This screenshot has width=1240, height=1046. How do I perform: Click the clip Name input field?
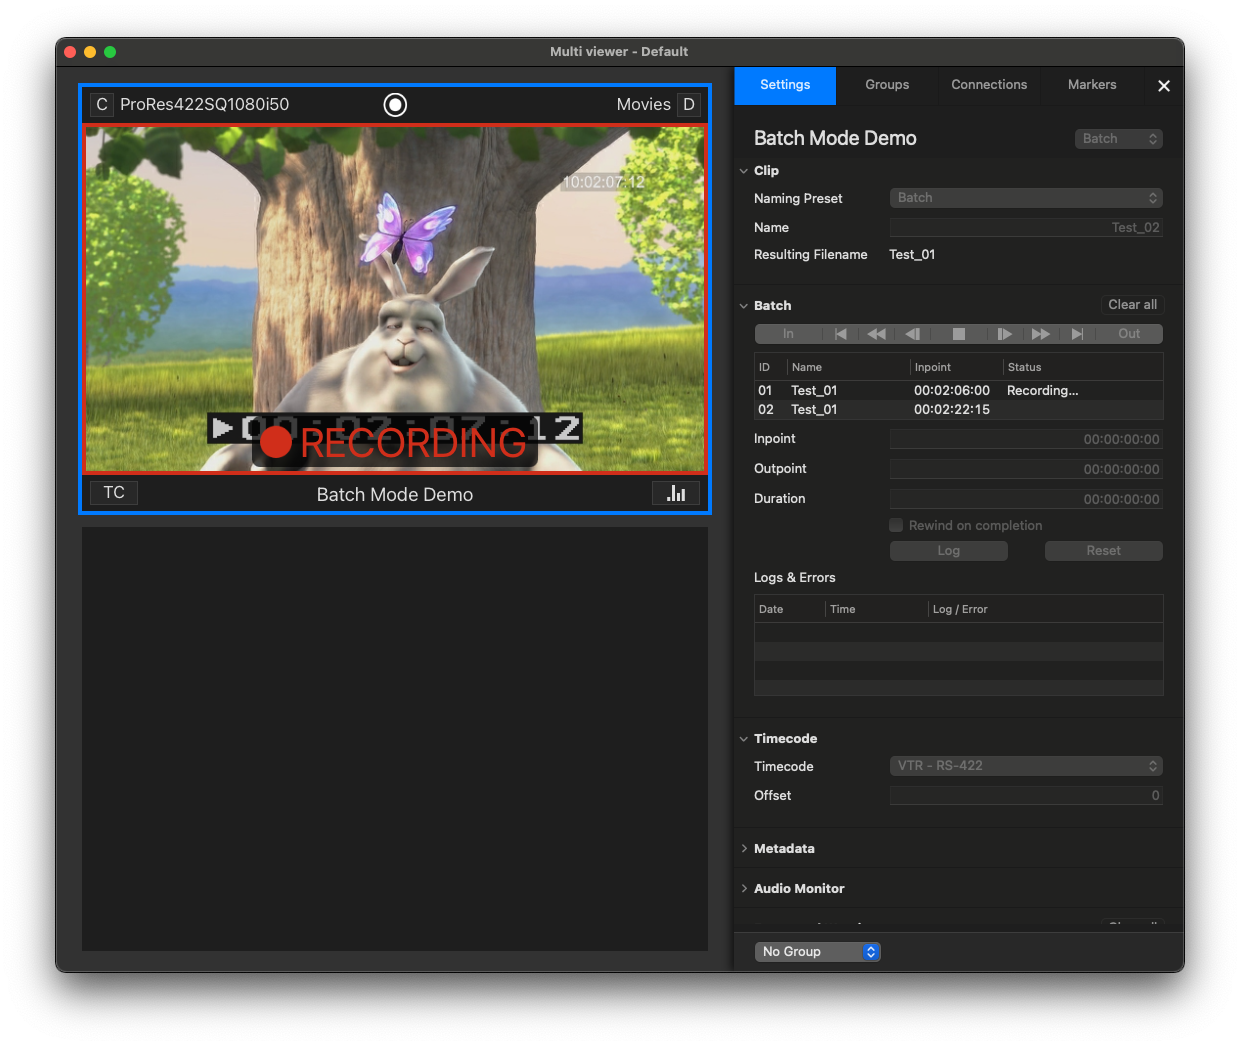(1026, 228)
